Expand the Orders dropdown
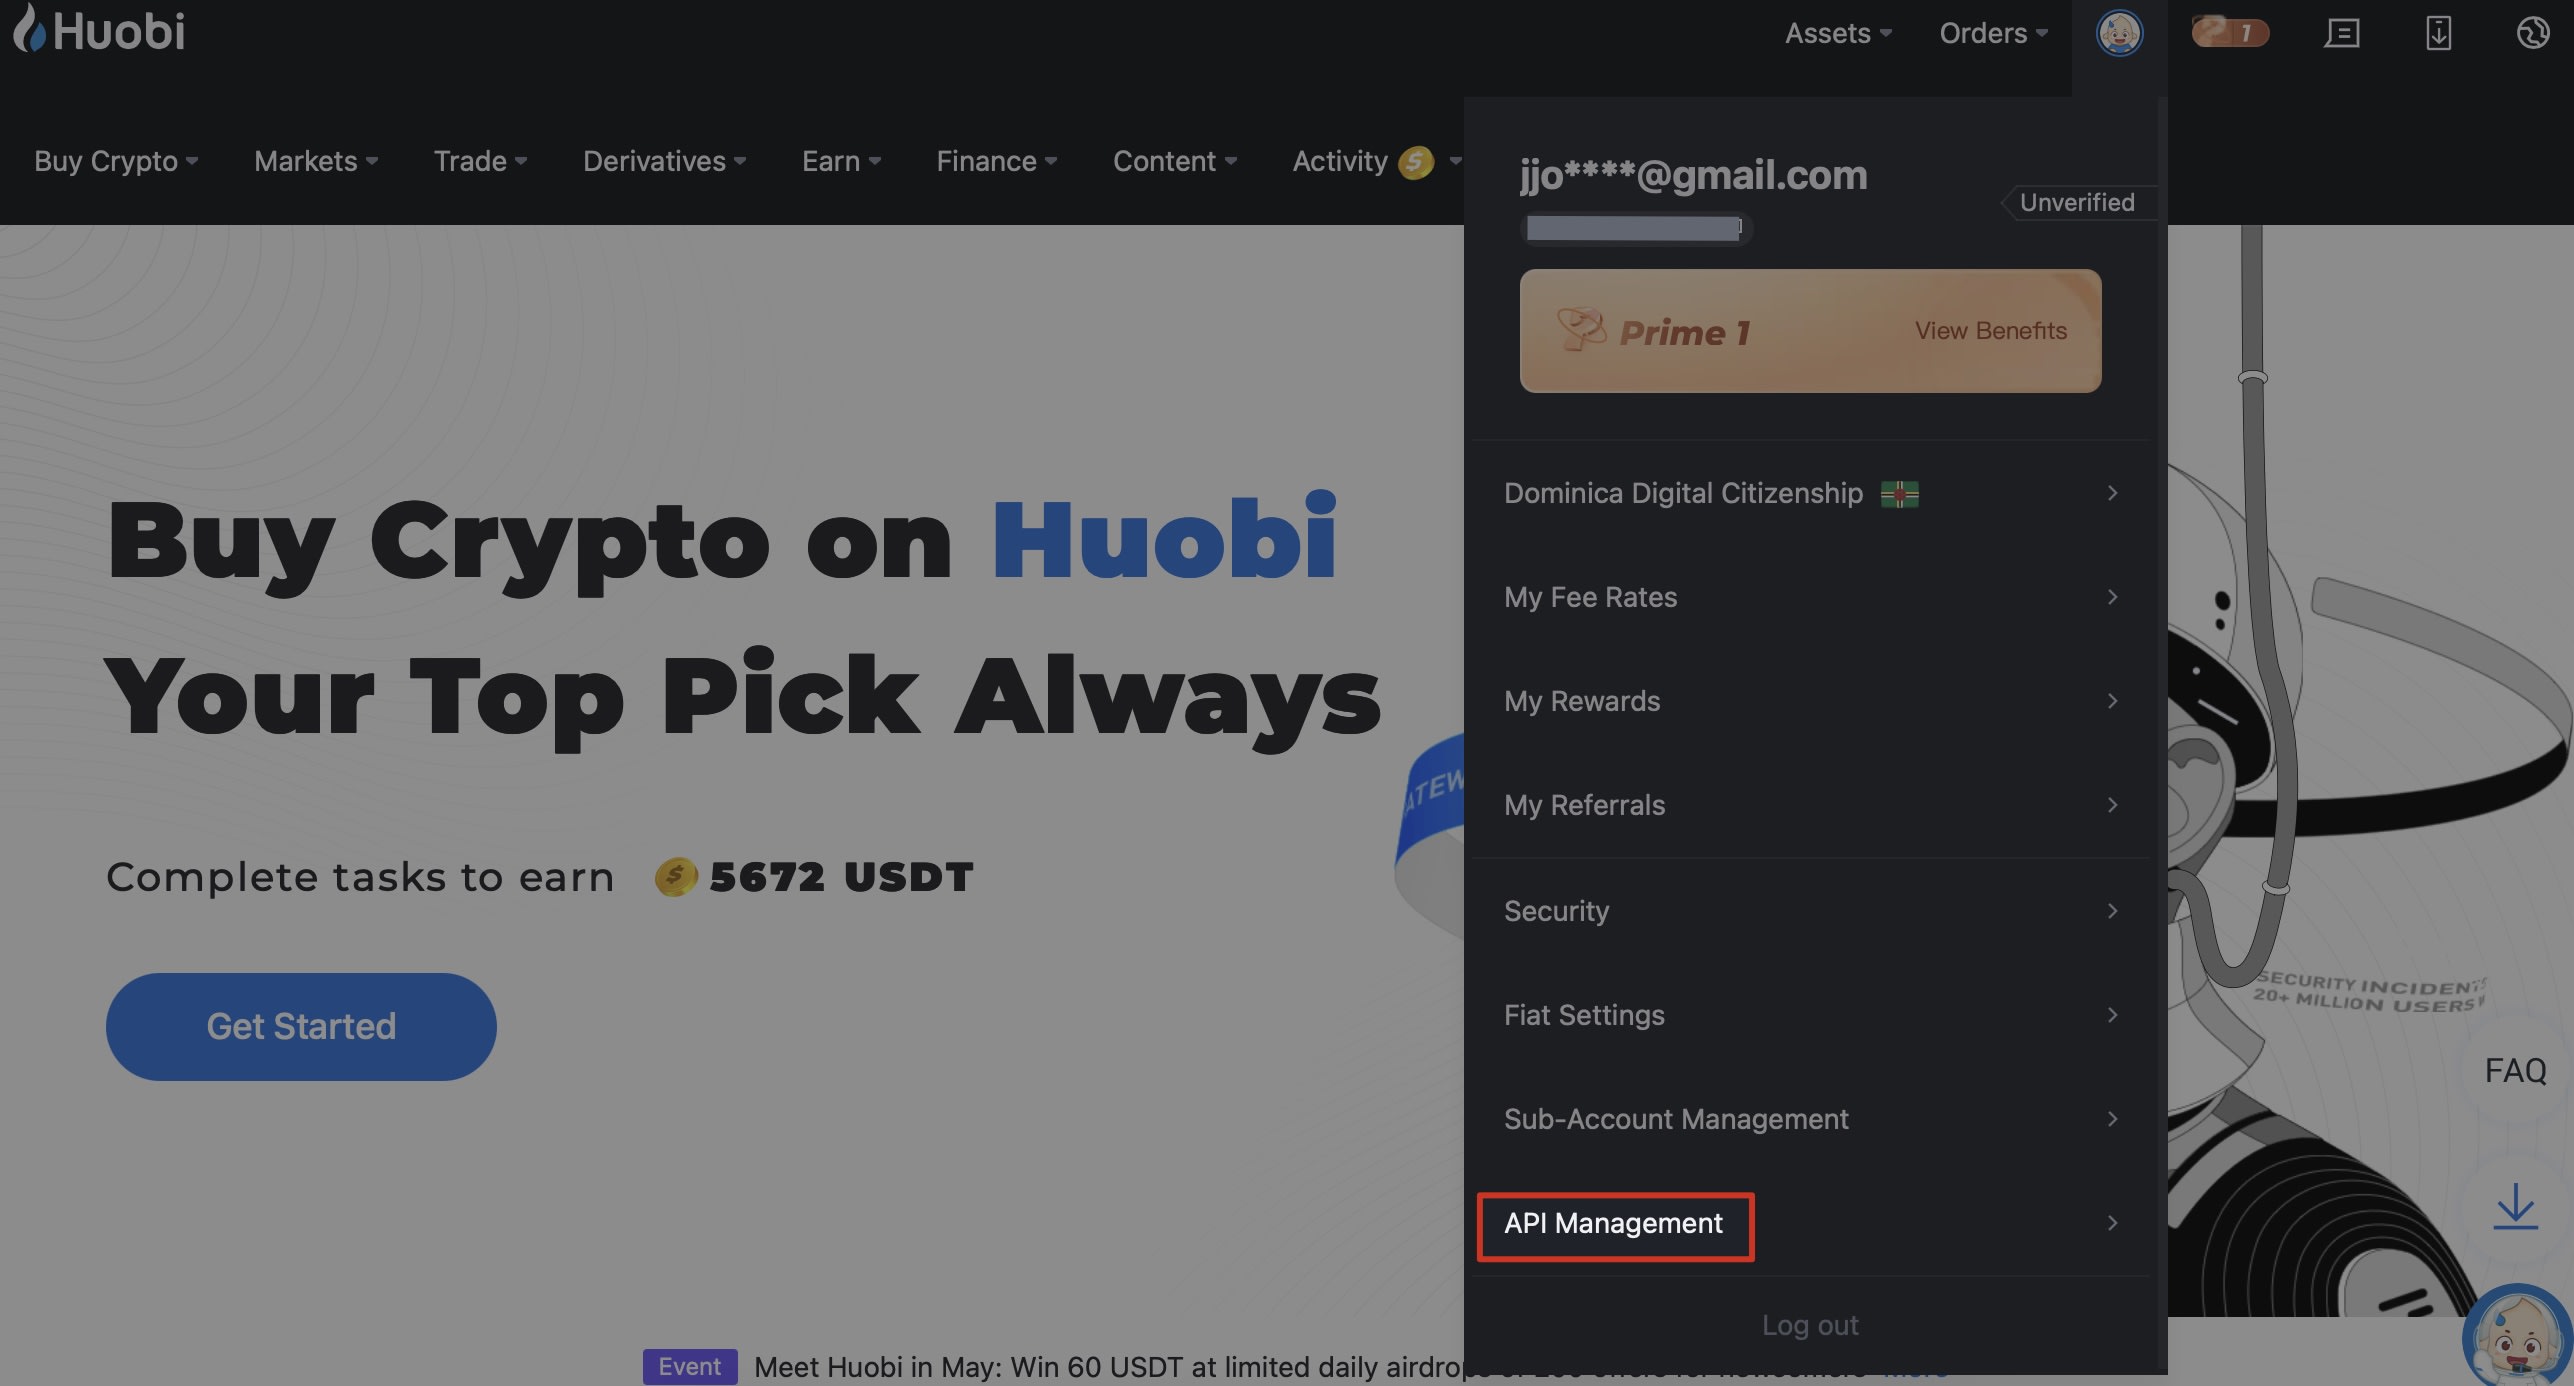The width and height of the screenshot is (2574, 1386). coord(1993,33)
